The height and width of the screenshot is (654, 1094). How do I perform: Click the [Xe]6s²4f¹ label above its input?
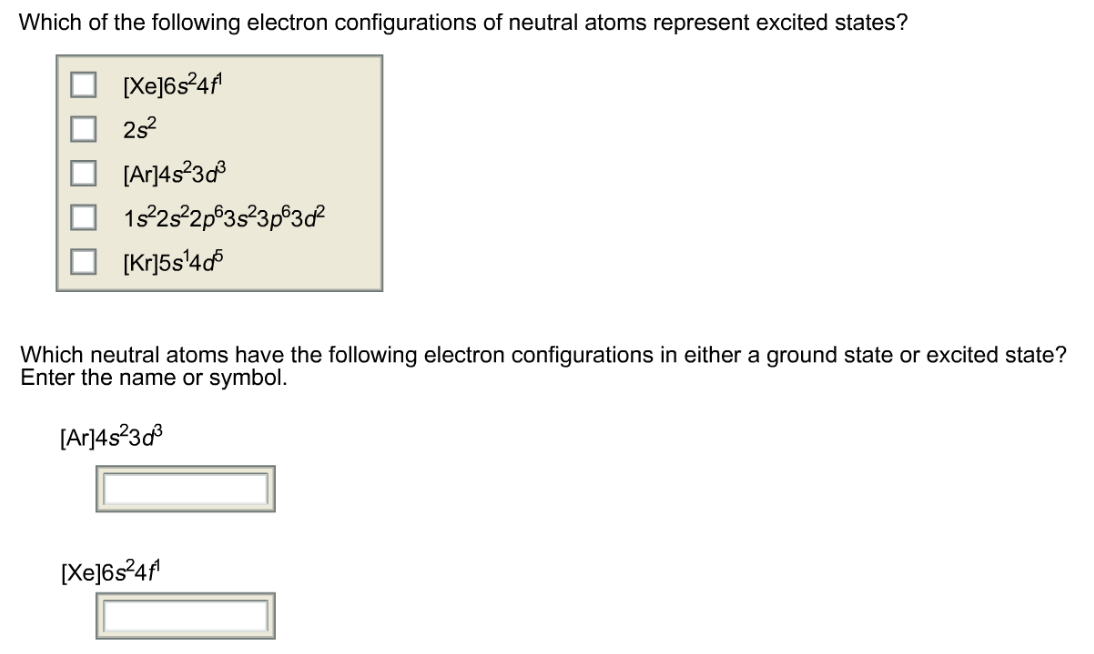[x=110, y=570]
